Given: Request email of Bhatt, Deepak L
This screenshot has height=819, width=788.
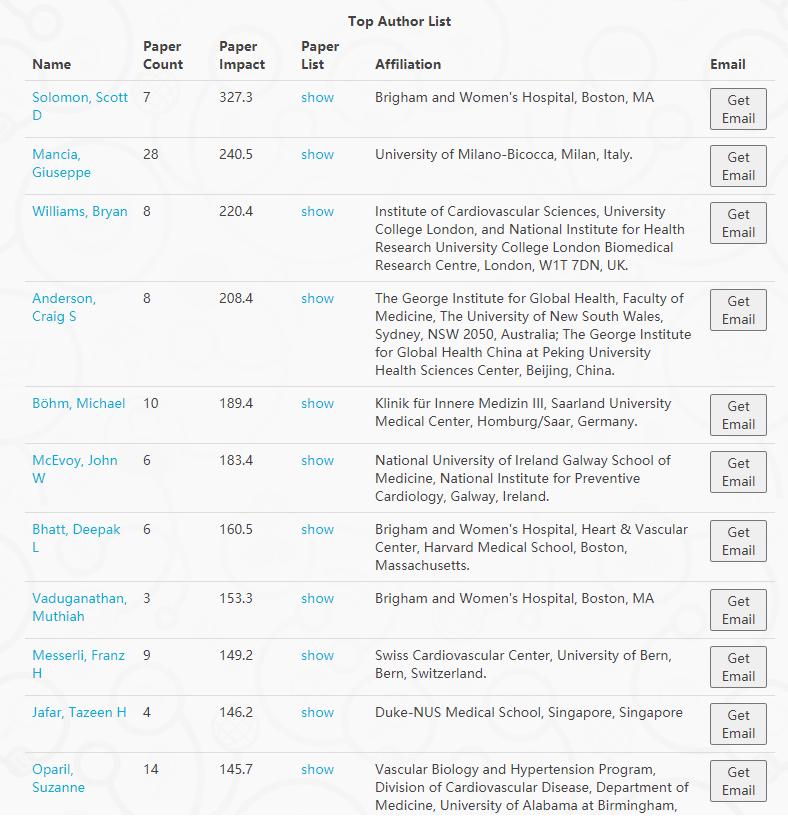Looking at the screenshot, I should pos(738,541).
